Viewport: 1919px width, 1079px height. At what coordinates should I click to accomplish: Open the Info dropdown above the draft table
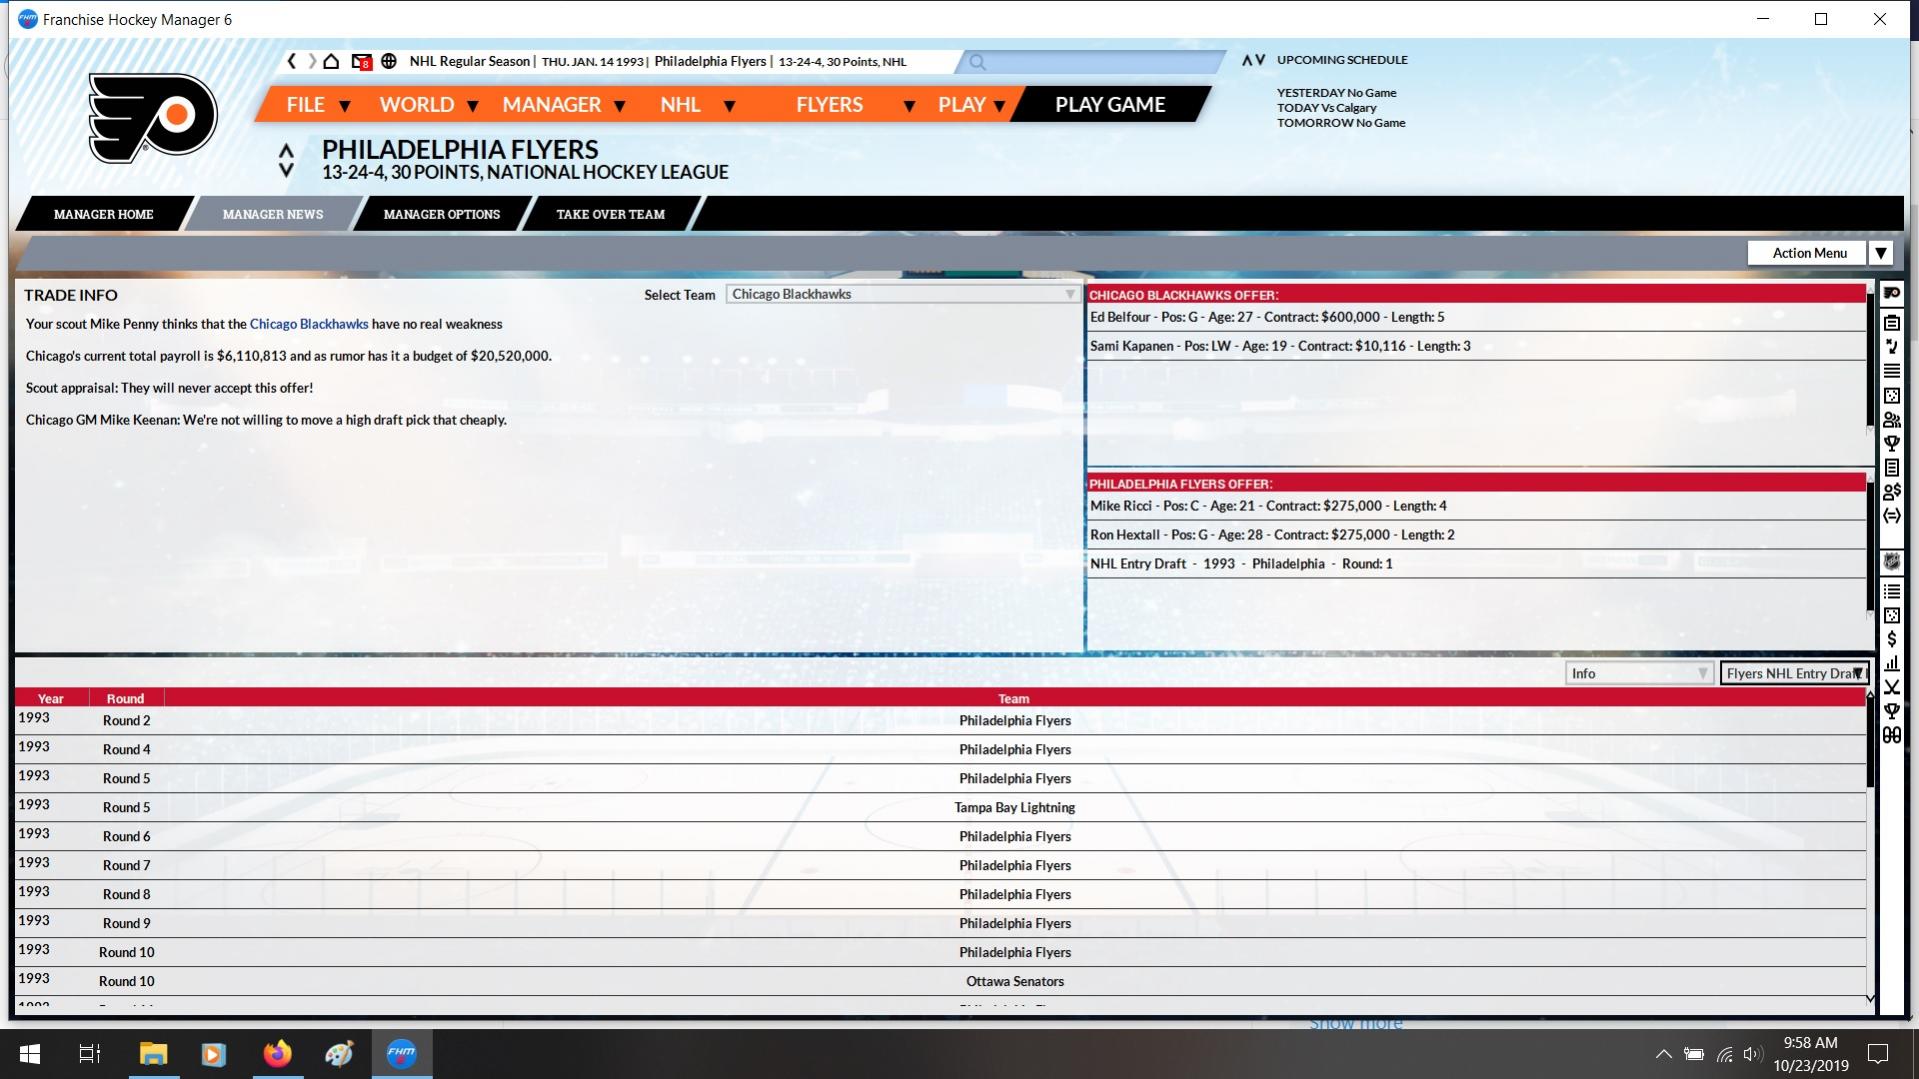point(1637,673)
